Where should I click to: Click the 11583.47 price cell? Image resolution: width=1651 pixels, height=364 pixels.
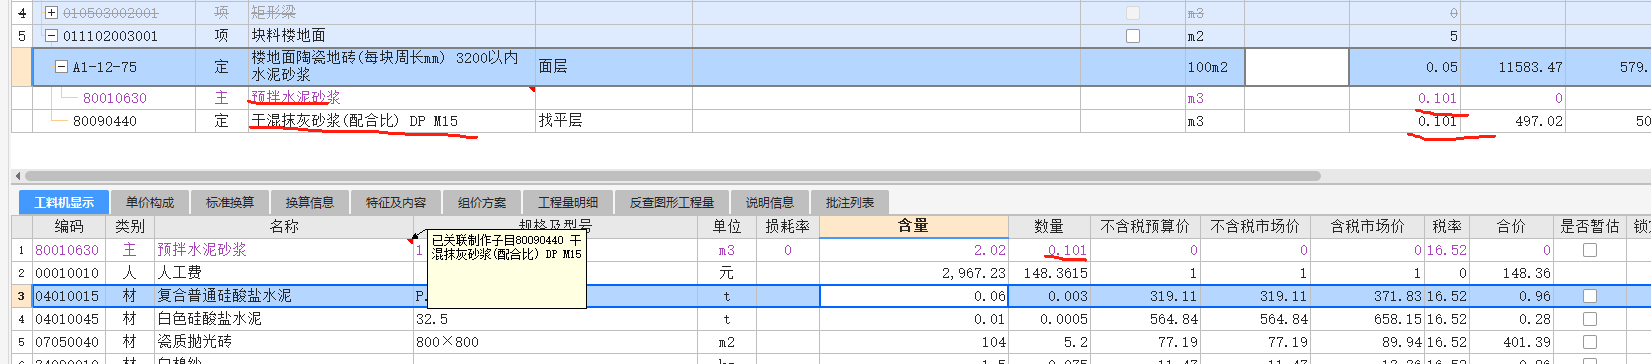tap(1530, 67)
